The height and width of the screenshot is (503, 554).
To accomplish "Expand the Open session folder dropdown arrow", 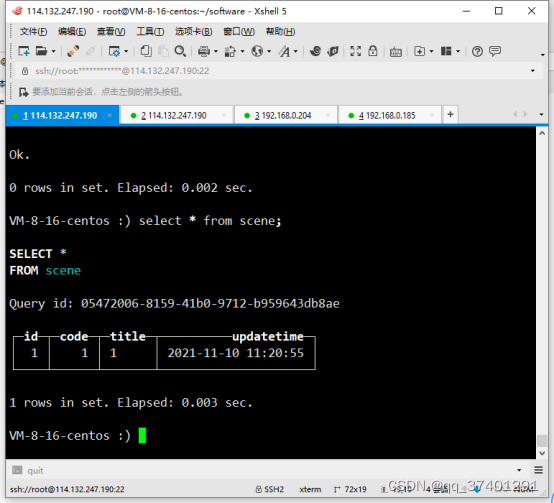I will click(x=54, y=52).
